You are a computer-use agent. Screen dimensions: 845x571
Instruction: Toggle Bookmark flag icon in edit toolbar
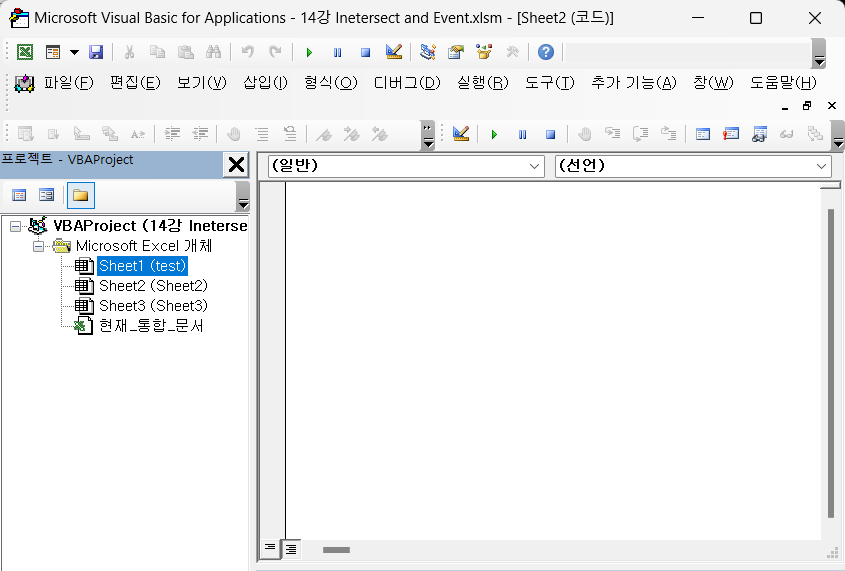click(x=323, y=134)
